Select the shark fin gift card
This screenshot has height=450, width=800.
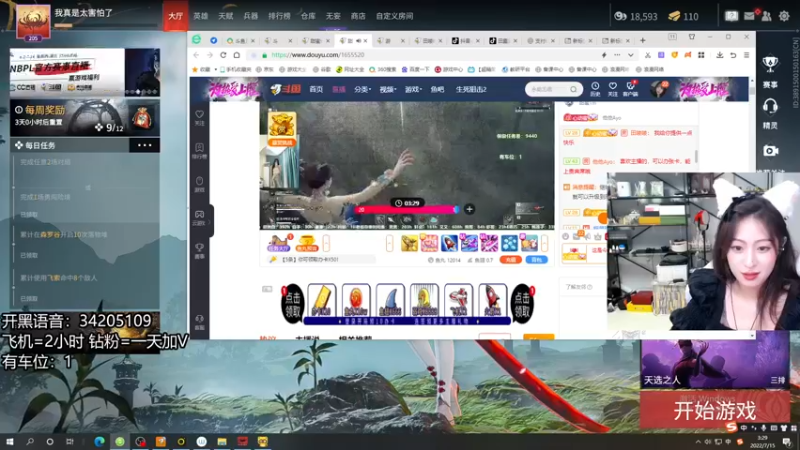[x=390, y=300]
